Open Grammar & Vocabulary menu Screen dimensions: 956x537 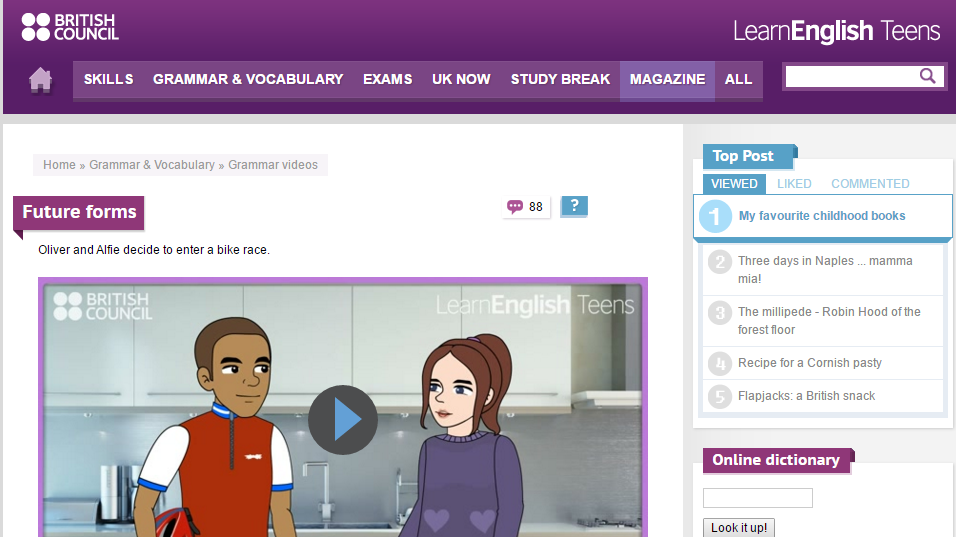coord(248,80)
